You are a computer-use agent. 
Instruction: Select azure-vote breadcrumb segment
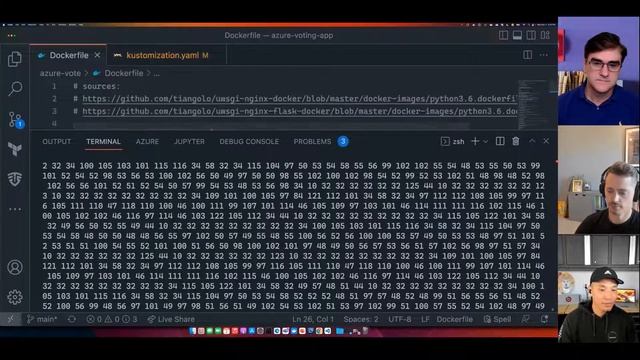60,73
